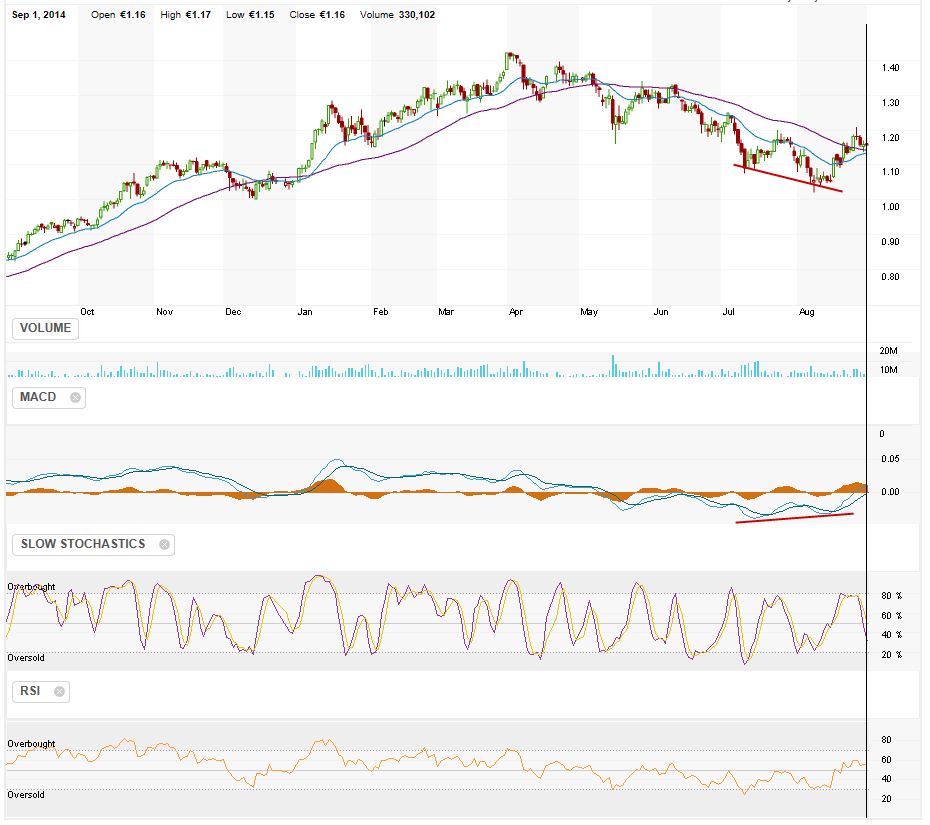Image resolution: width=930 pixels, height=825 pixels.
Task: Click the 1.10 price axis label
Action: (x=890, y=172)
